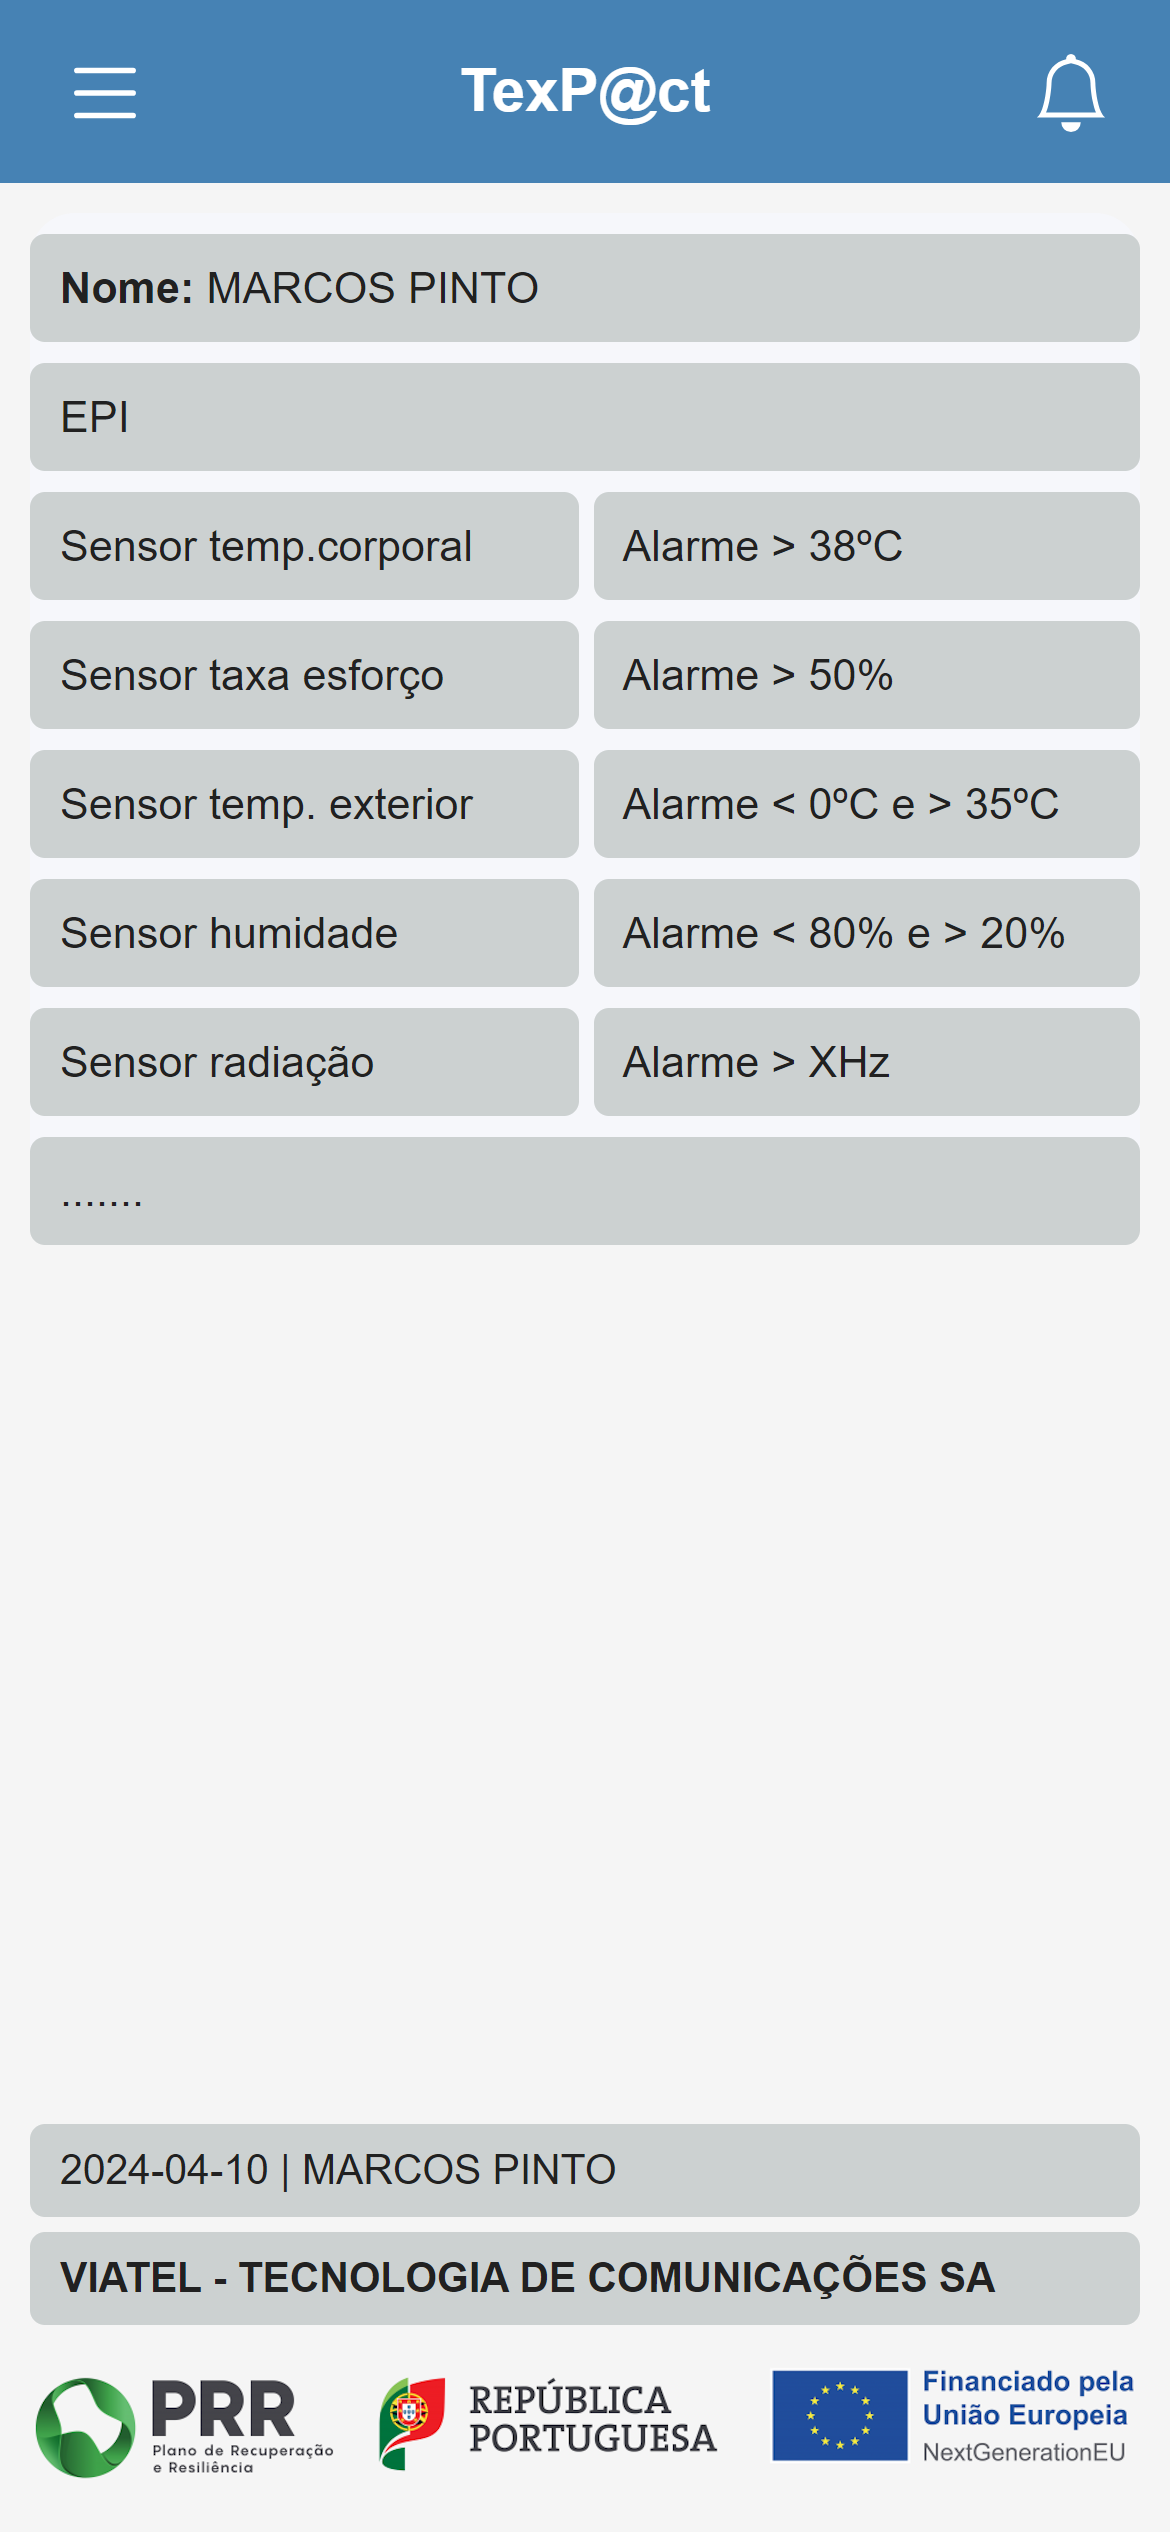Select the Nome: MARCOS PINTO field
This screenshot has height=2532, width=1170.
tap(585, 288)
